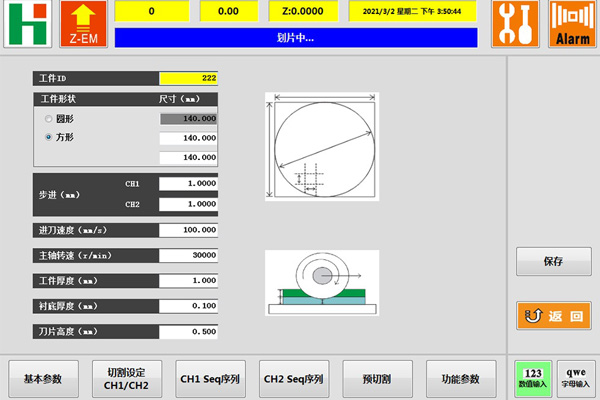The height and width of the screenshot is (400, 600).
Task: Go to the 功能参数 tab
Action: pyautogui.click(x=460, y=379)
